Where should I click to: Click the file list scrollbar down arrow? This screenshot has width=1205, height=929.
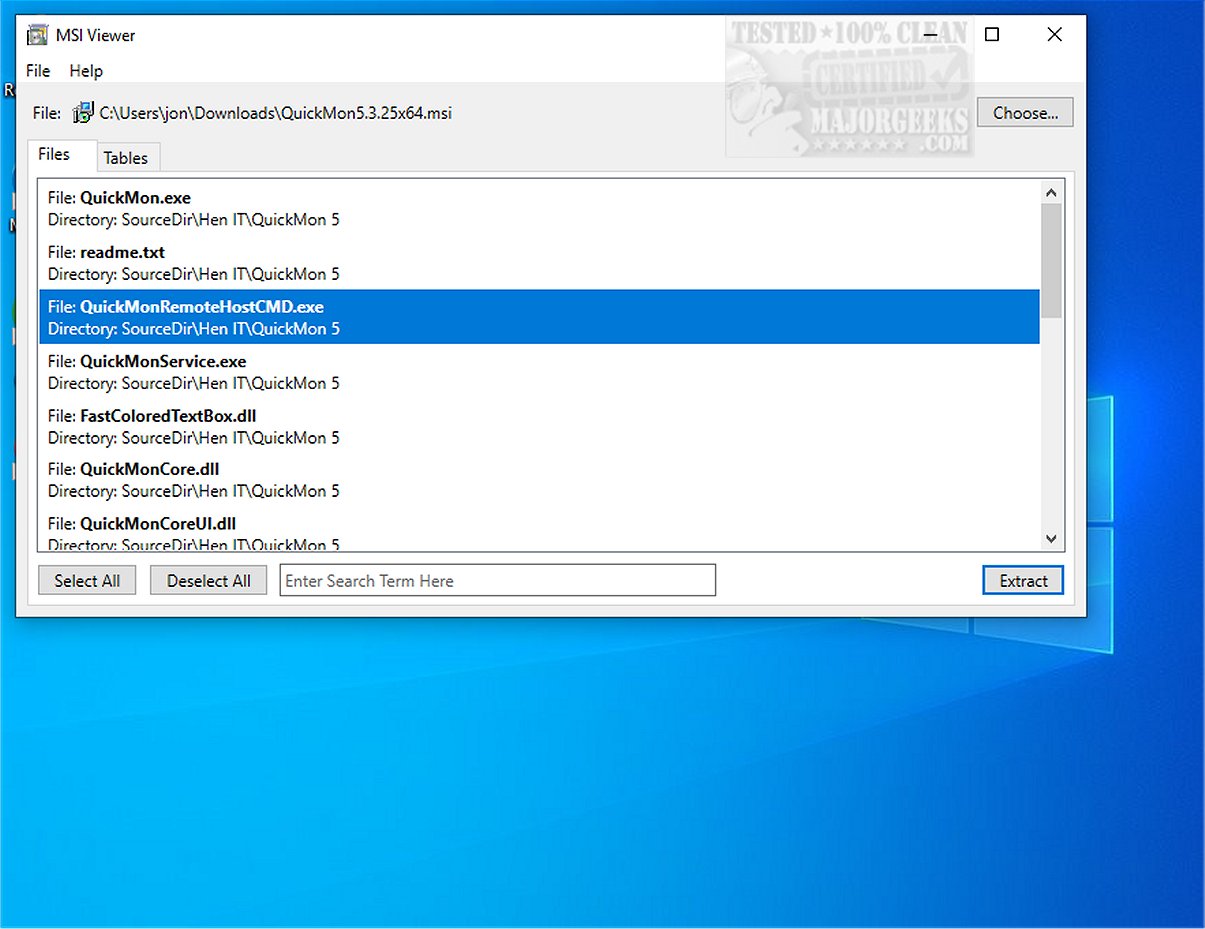1051,539
